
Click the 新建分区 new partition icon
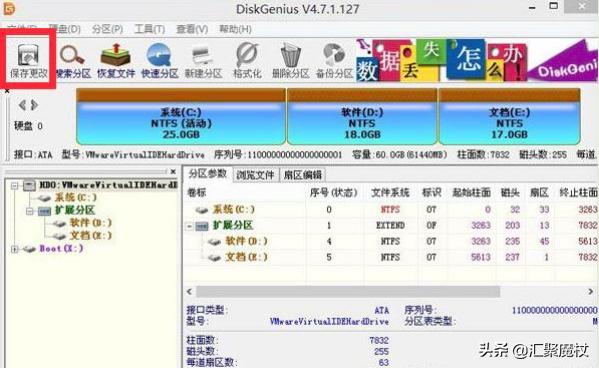pyautogui.click(x=203, y=60)
